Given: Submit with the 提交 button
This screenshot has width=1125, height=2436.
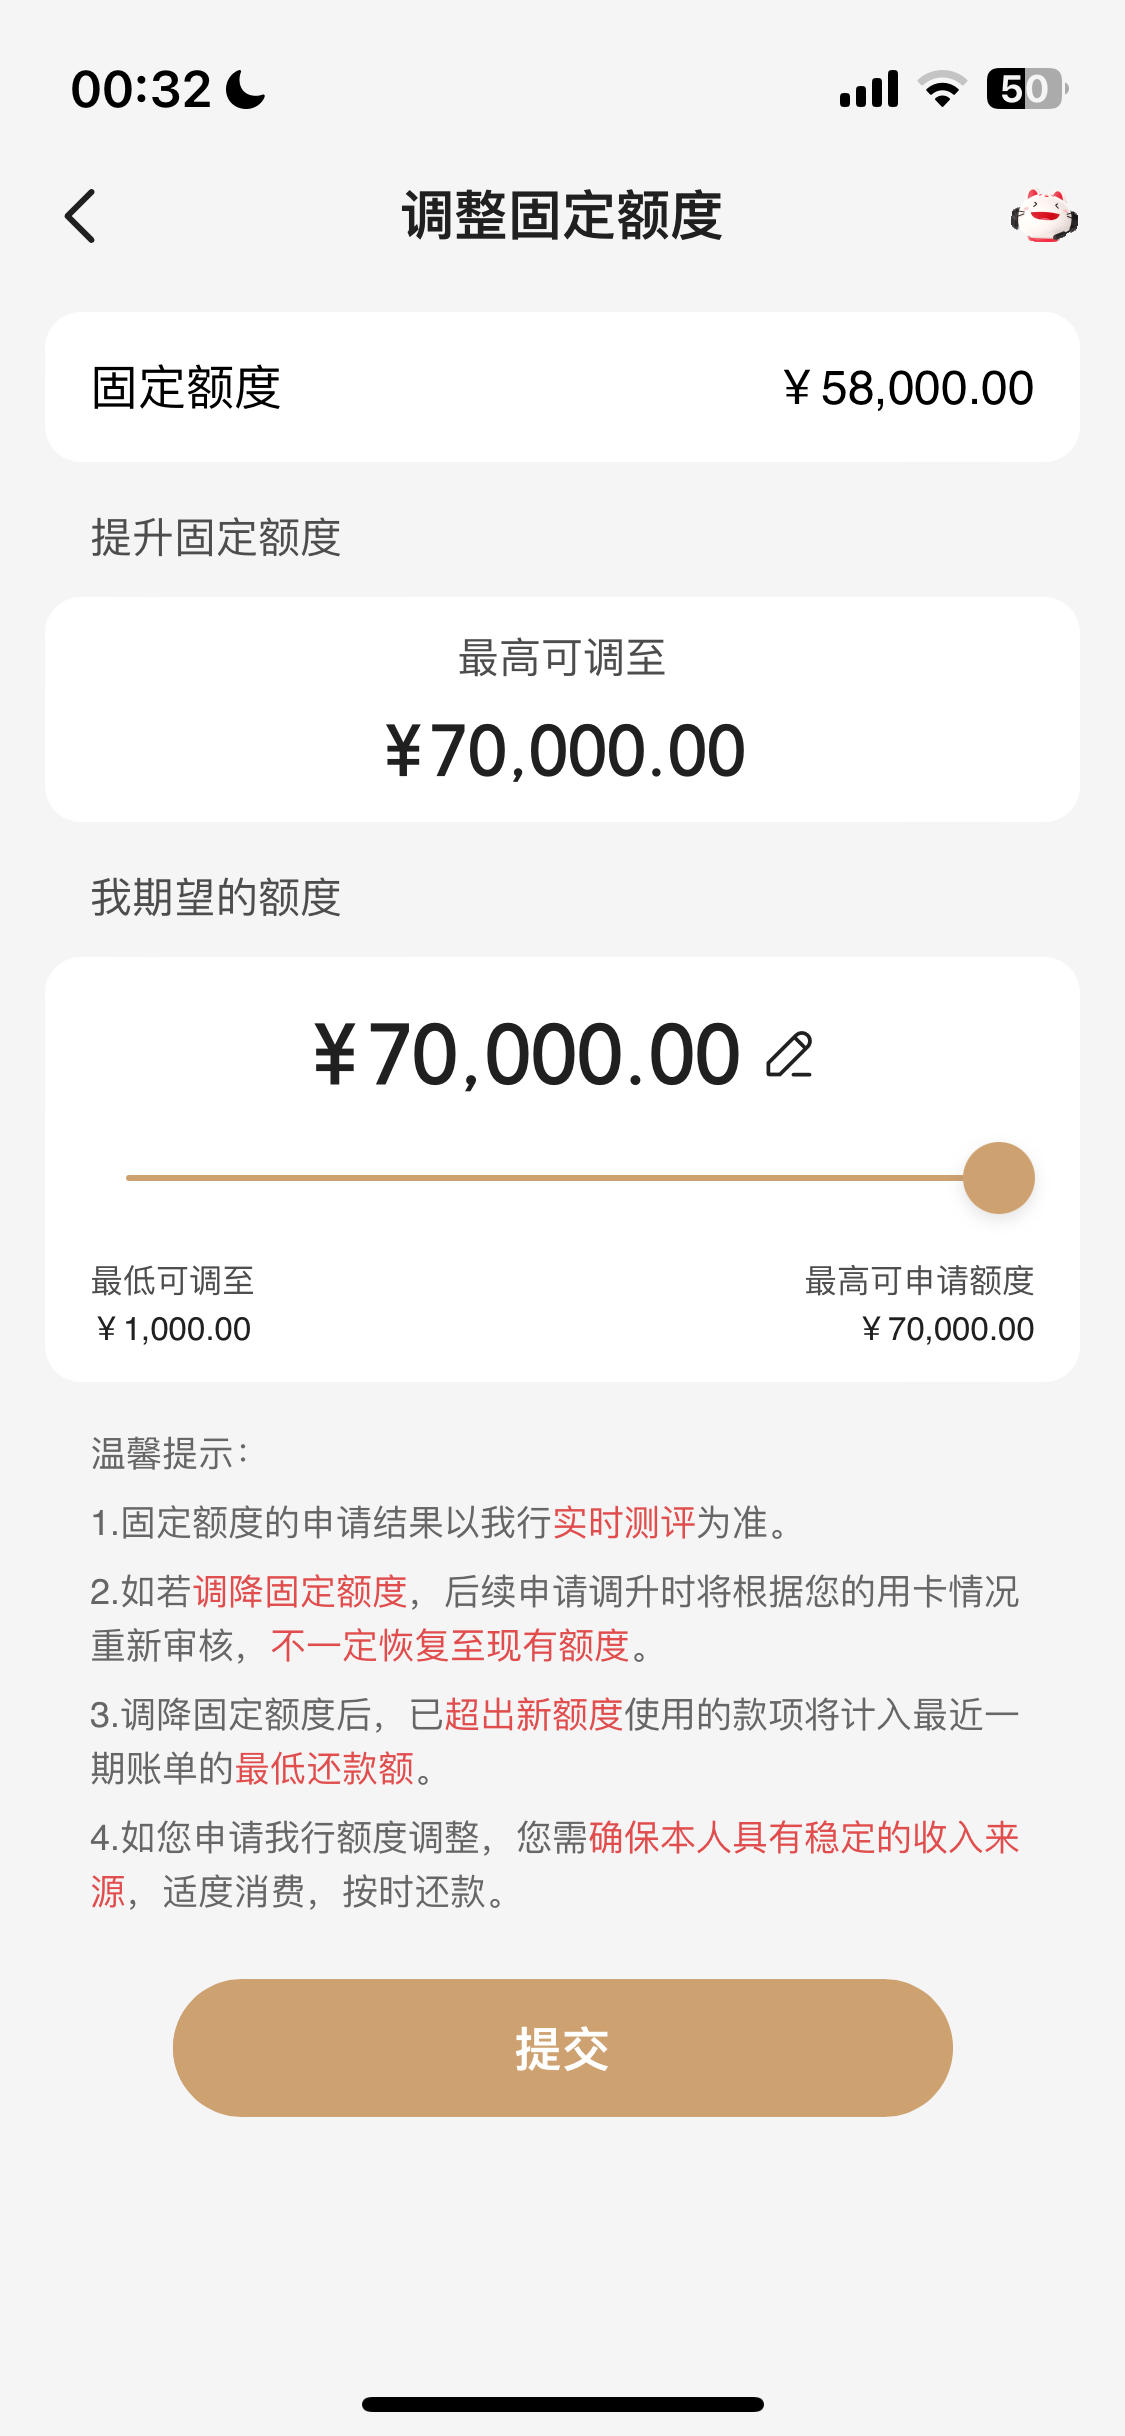Looking at the screenshot, I should (562, 2047).
